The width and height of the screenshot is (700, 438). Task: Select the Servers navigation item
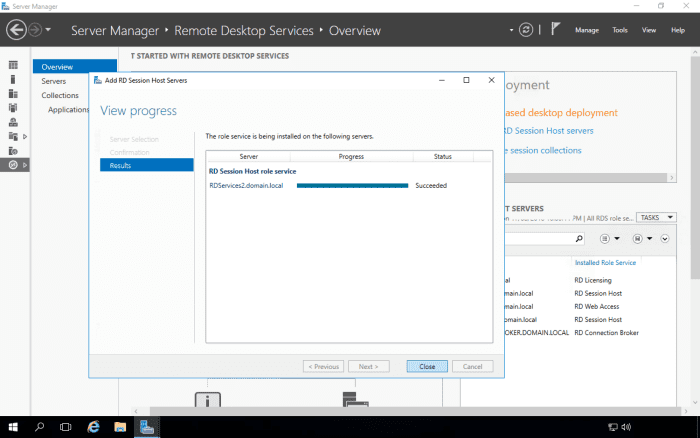pyautogui.click(x=54, y=81)
